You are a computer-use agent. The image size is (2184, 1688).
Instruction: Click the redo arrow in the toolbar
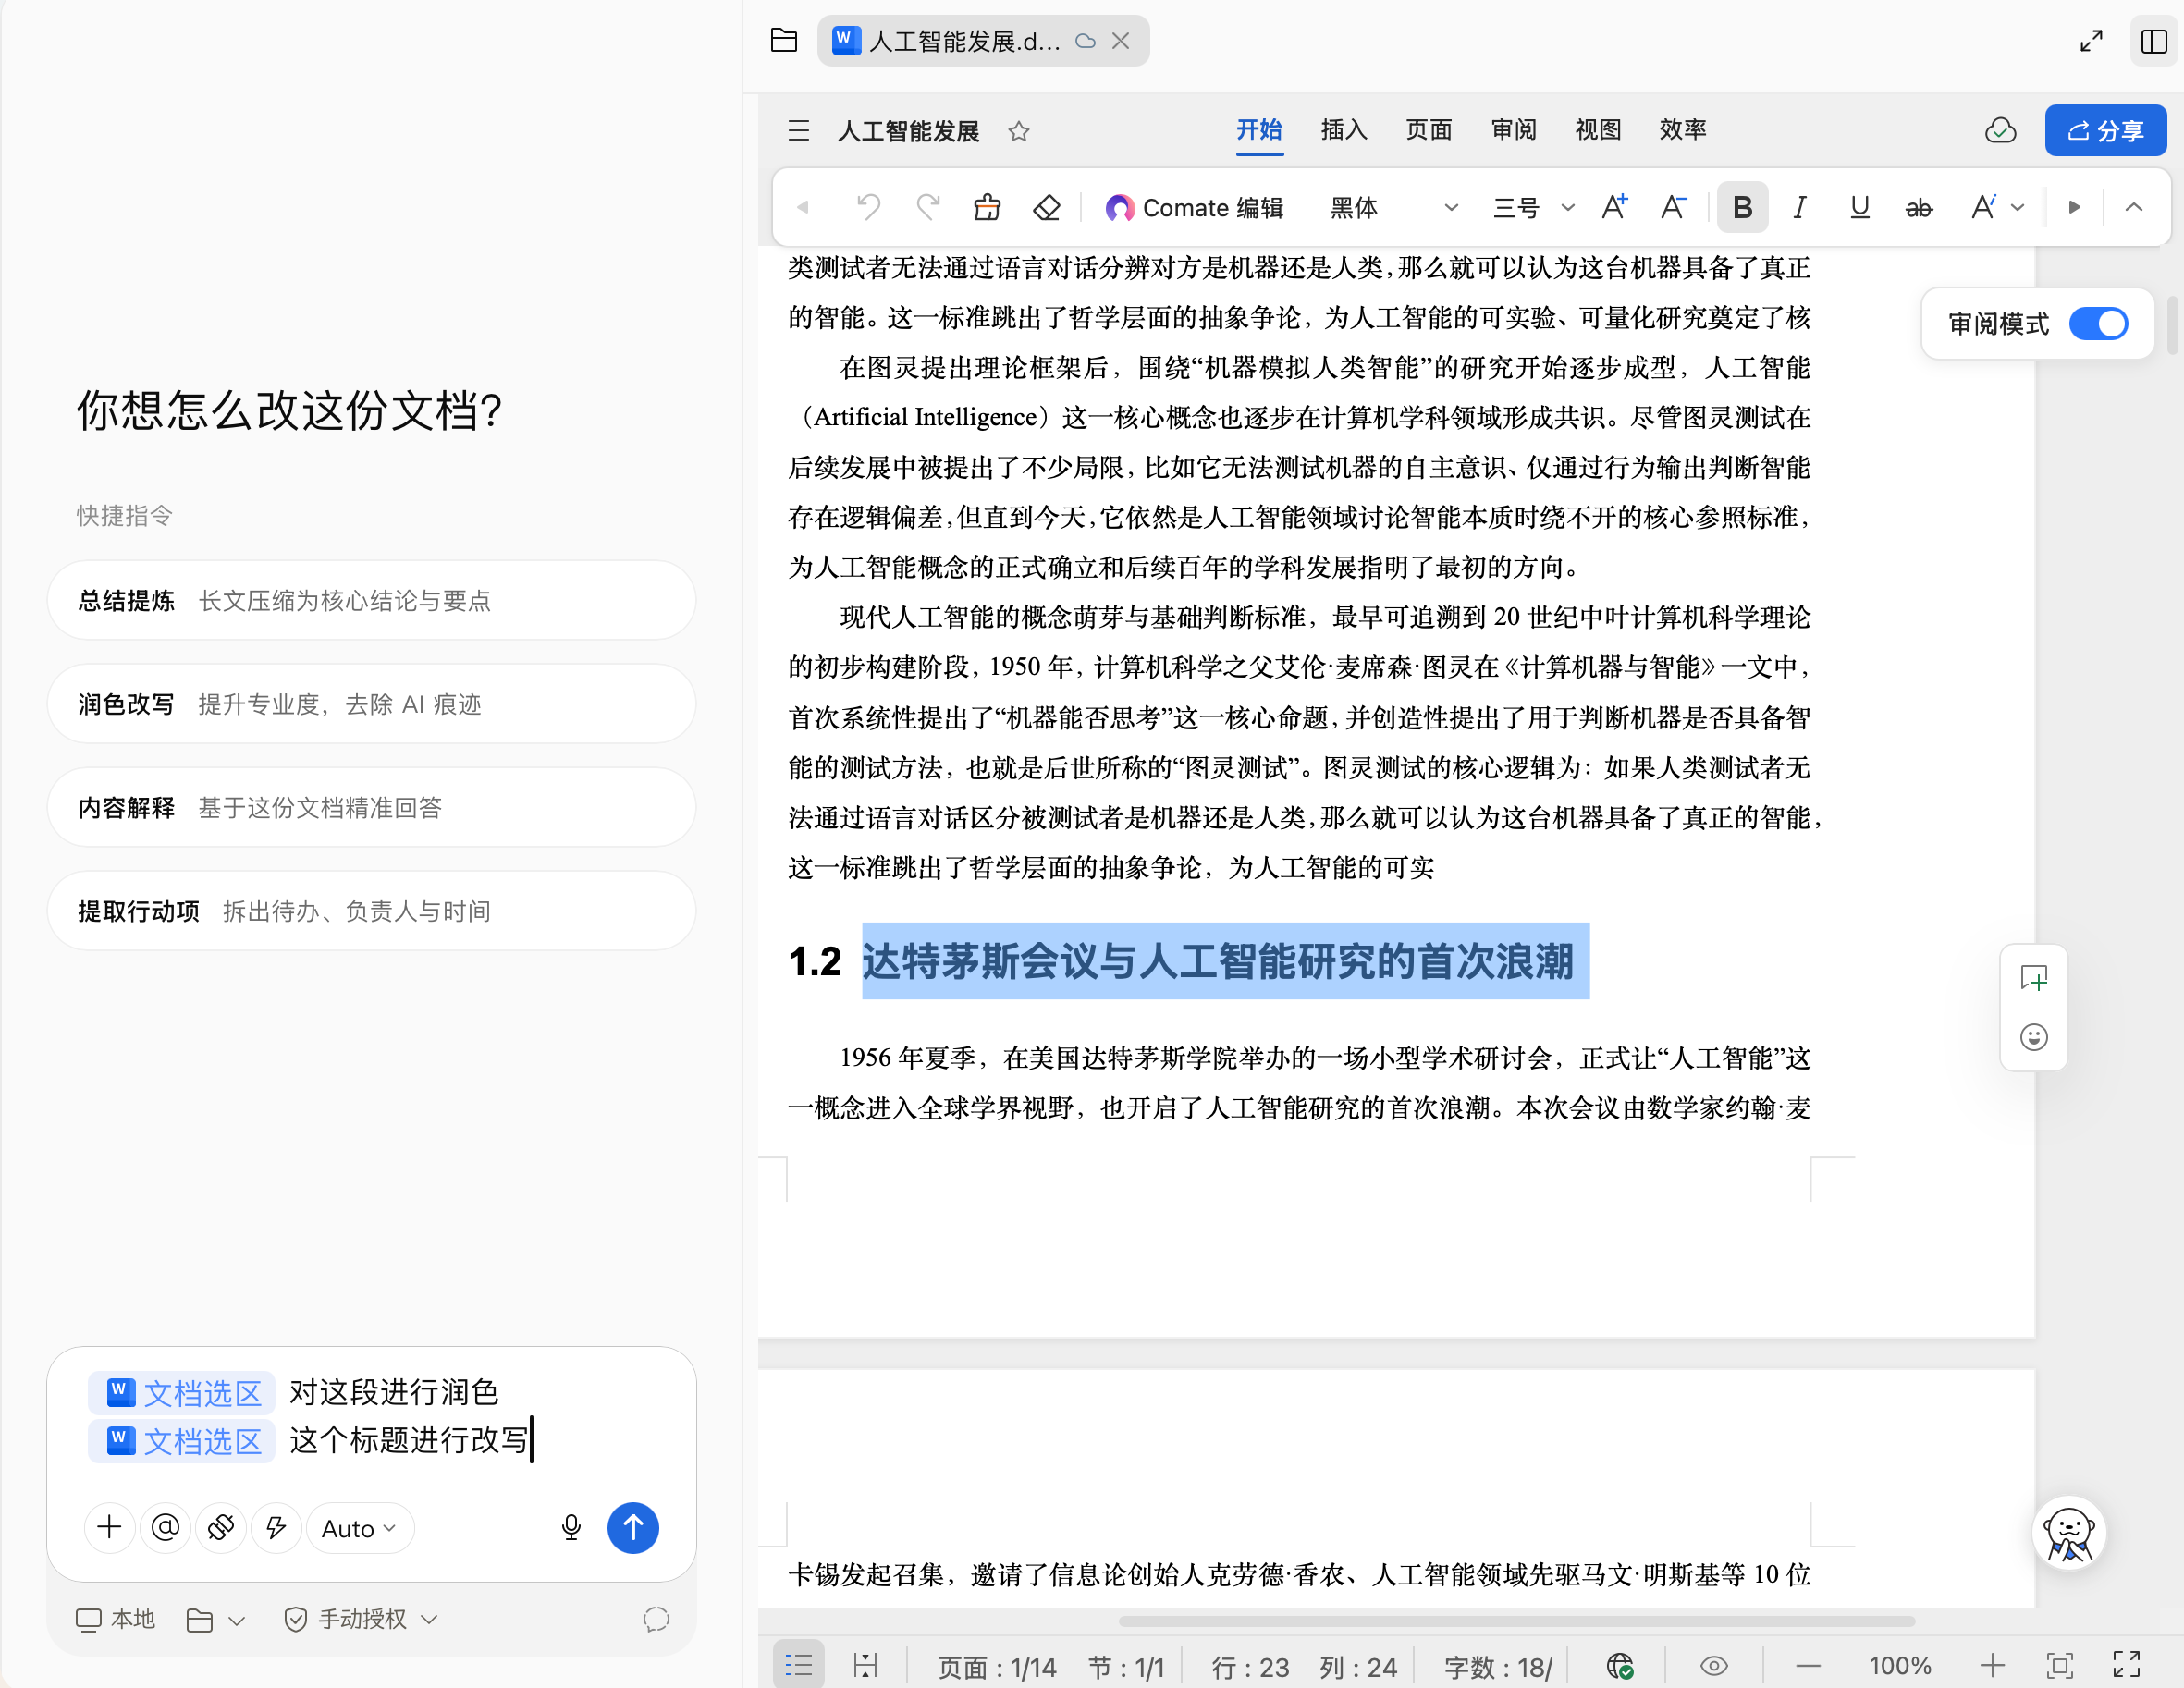(928, 207)
